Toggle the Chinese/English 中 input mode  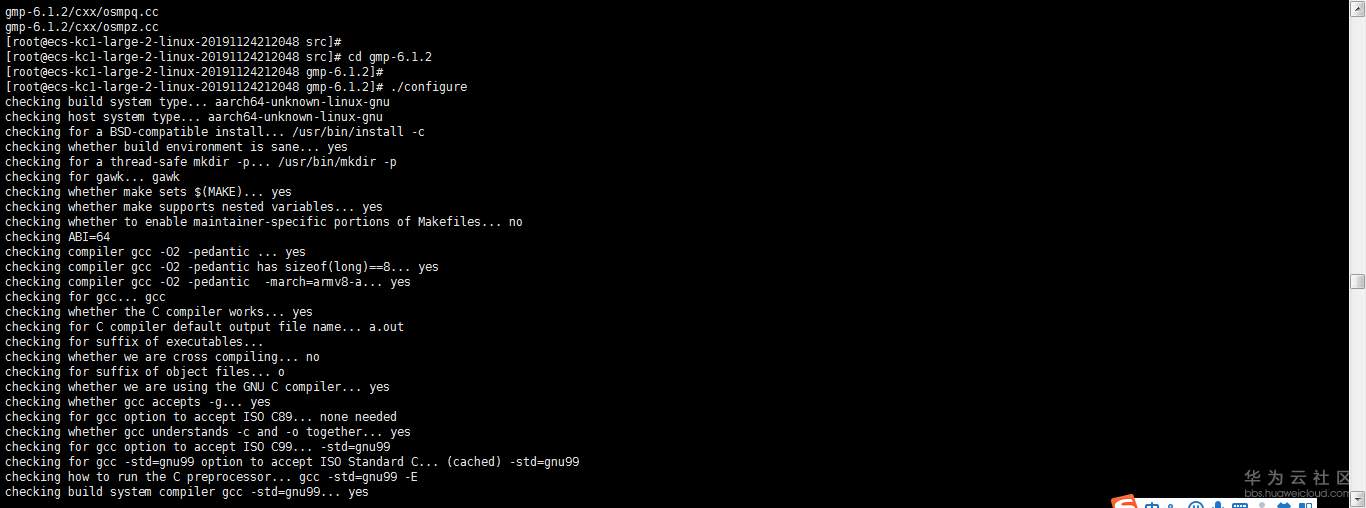[1152, 505]
